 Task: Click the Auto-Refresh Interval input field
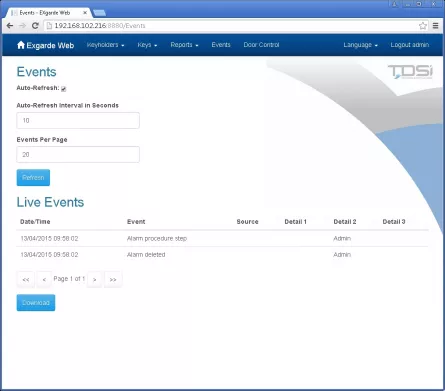tap(78, 120)
